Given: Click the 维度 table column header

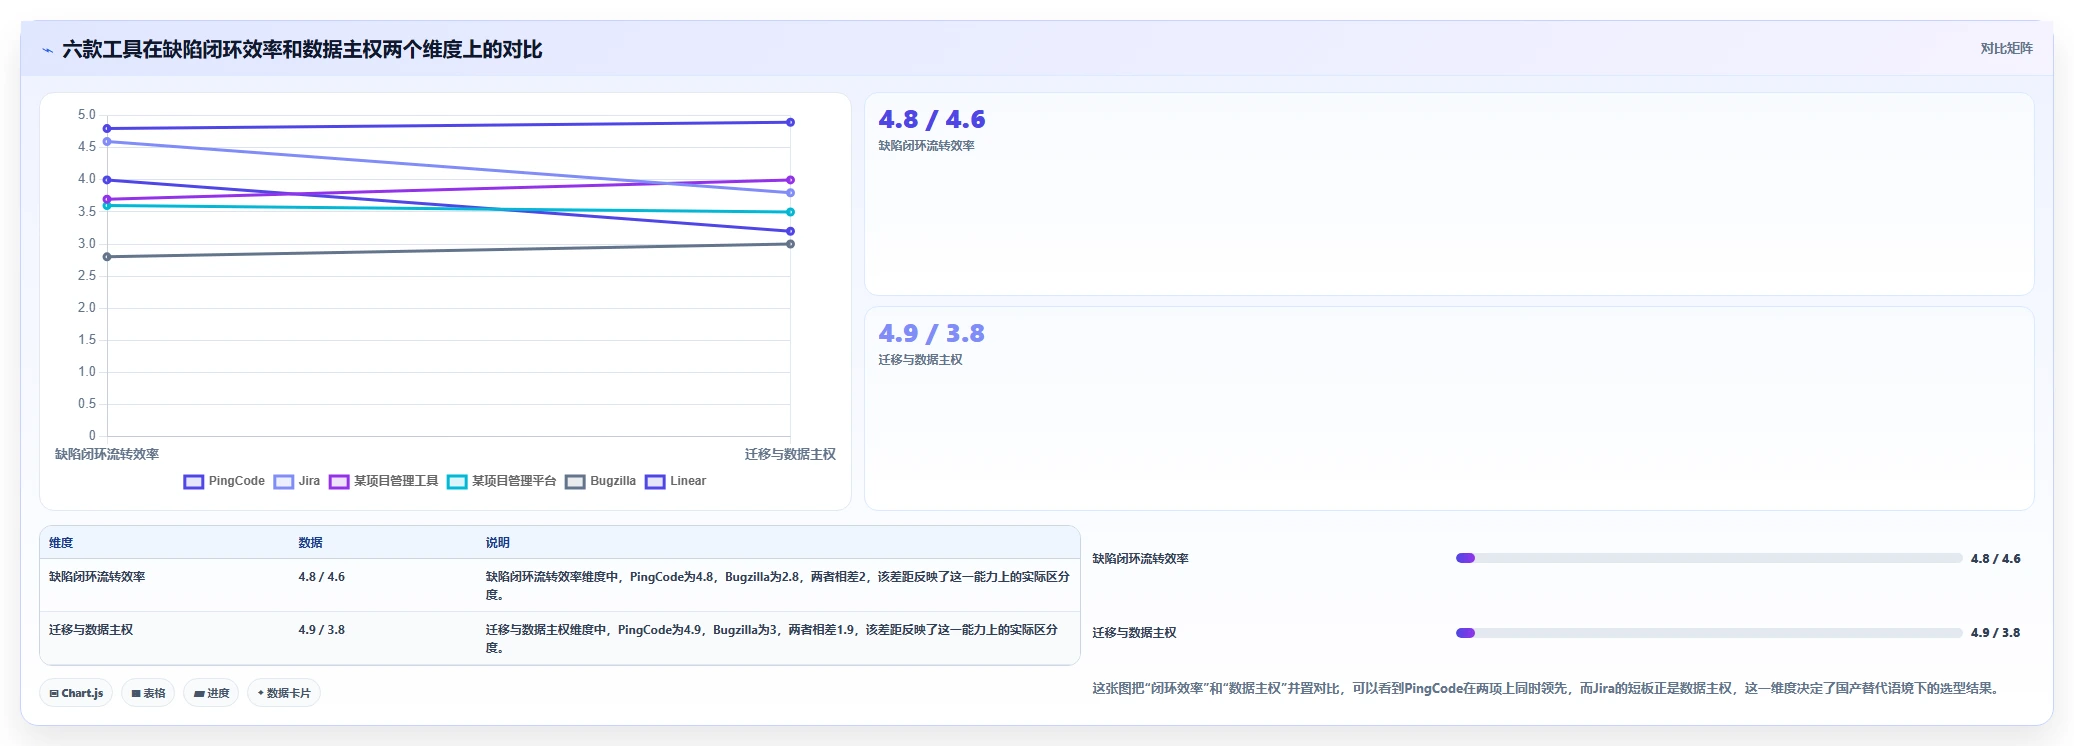Looking at the screenshot, I should click(61, 543).
